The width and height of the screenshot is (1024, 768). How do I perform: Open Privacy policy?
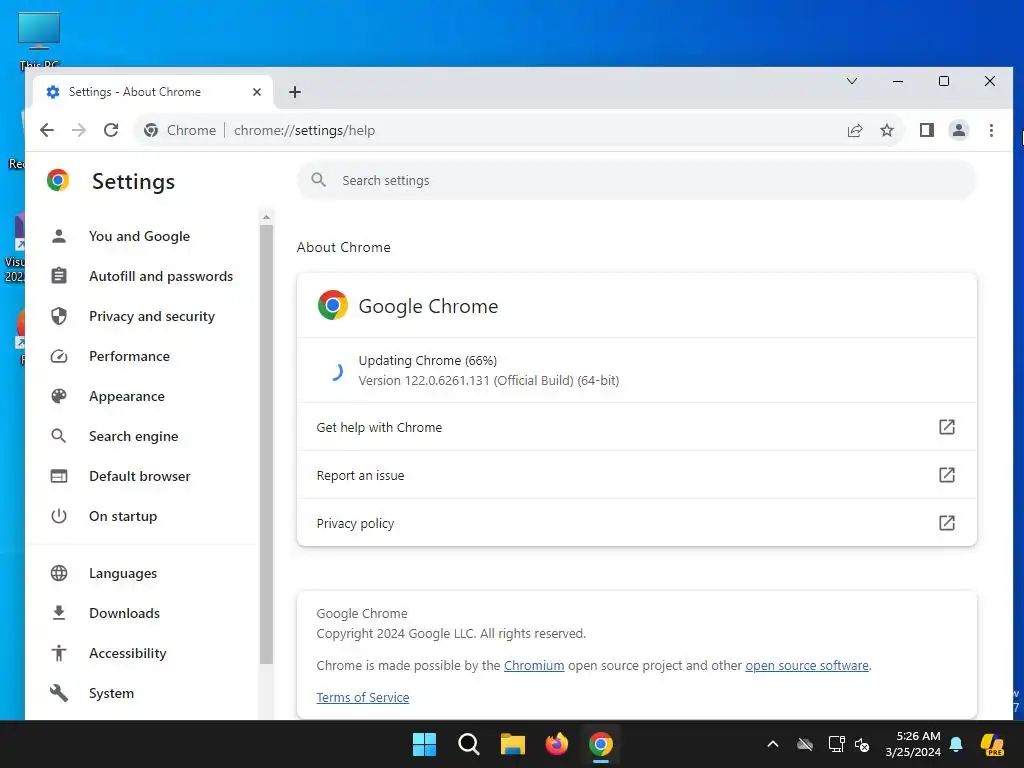(x=637, y=522)
